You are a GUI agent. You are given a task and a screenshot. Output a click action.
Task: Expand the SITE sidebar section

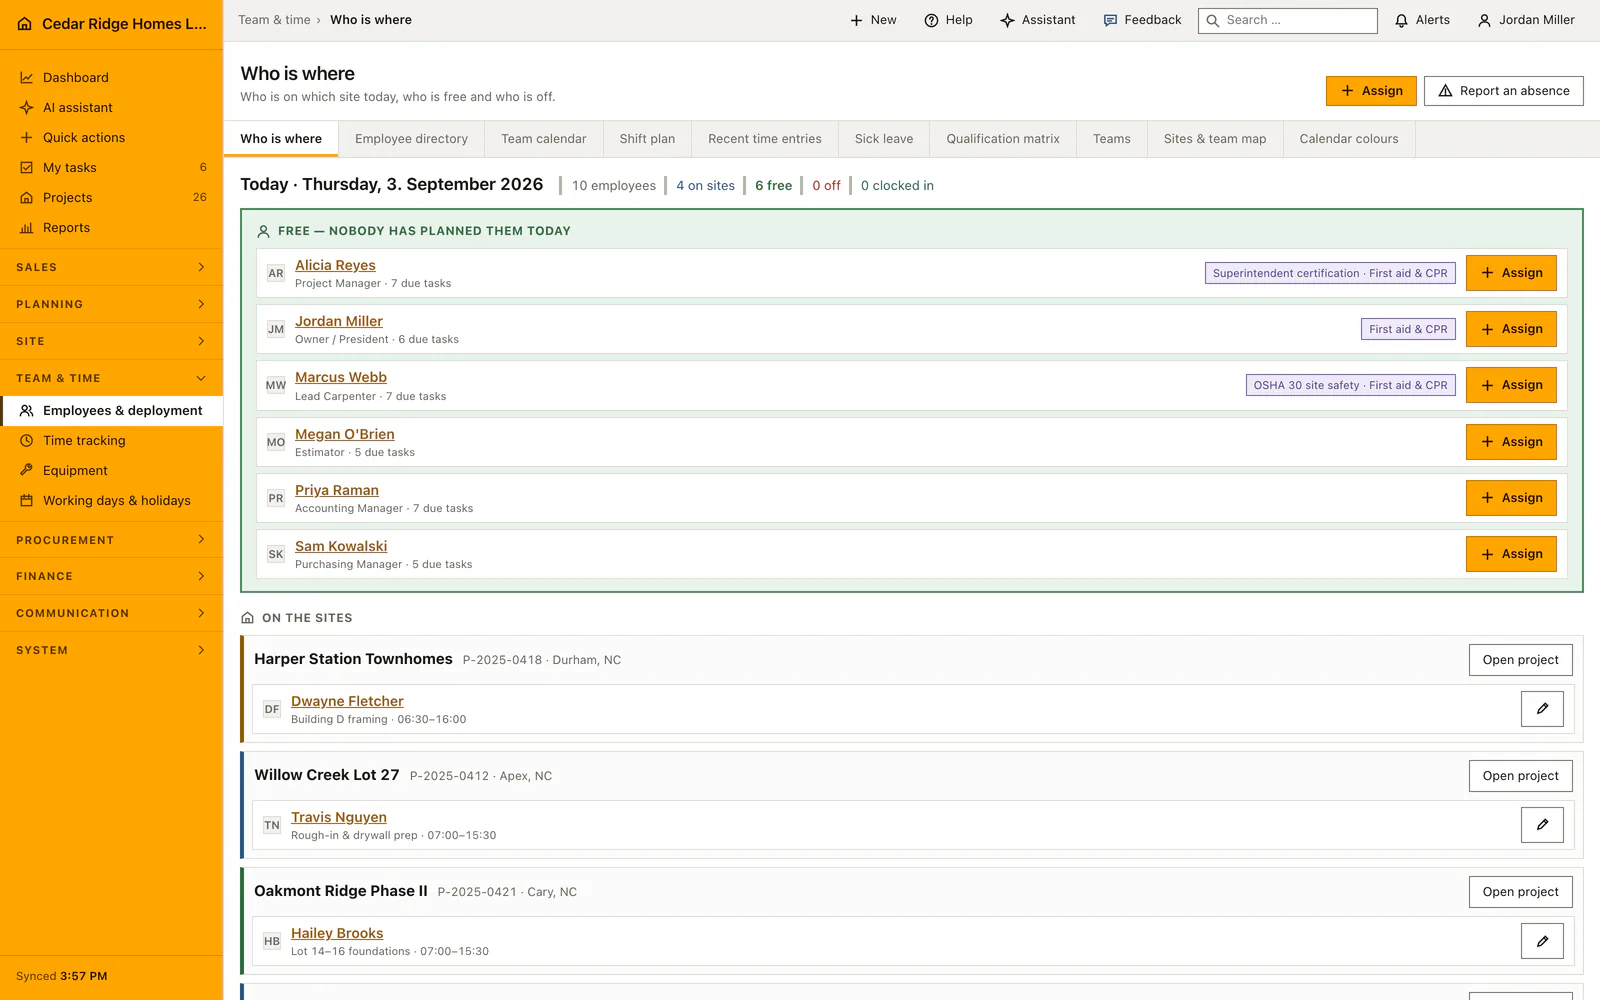click(111, 341)
